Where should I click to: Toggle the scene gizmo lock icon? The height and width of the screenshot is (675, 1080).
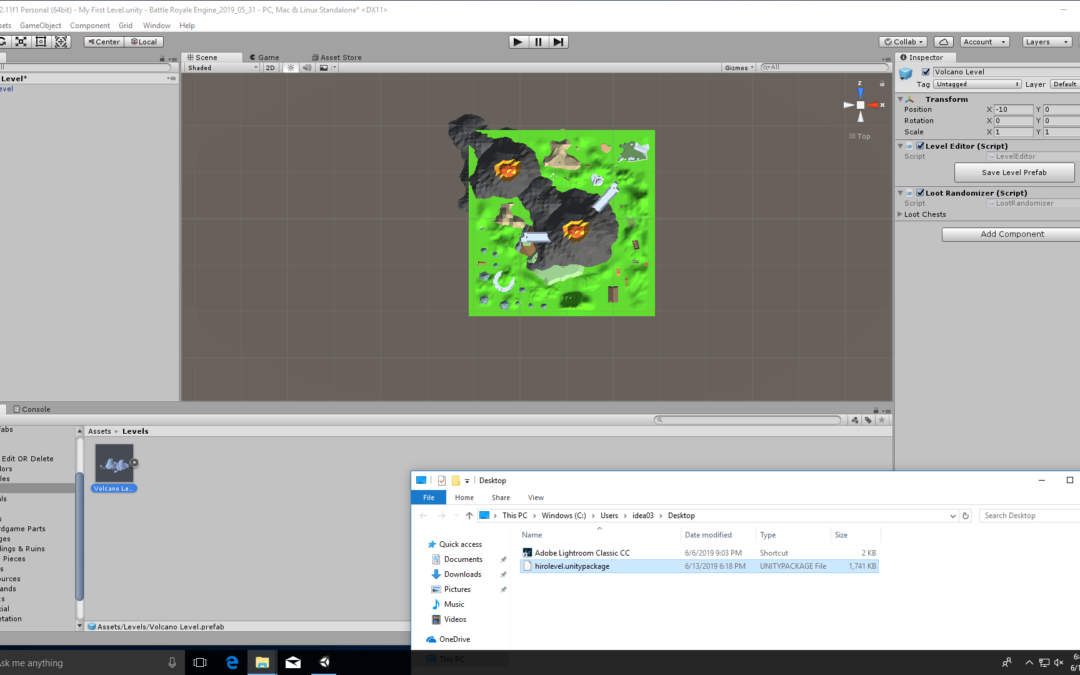tap(882, 83)
